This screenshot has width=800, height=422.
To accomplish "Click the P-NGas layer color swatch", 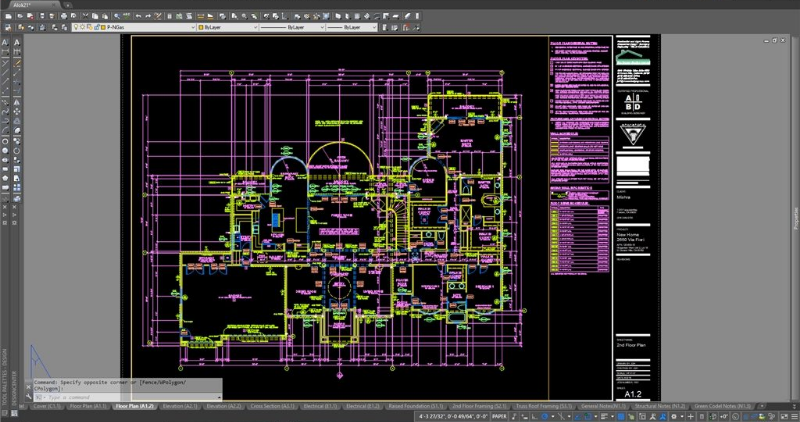I will [x=103, y=27].
